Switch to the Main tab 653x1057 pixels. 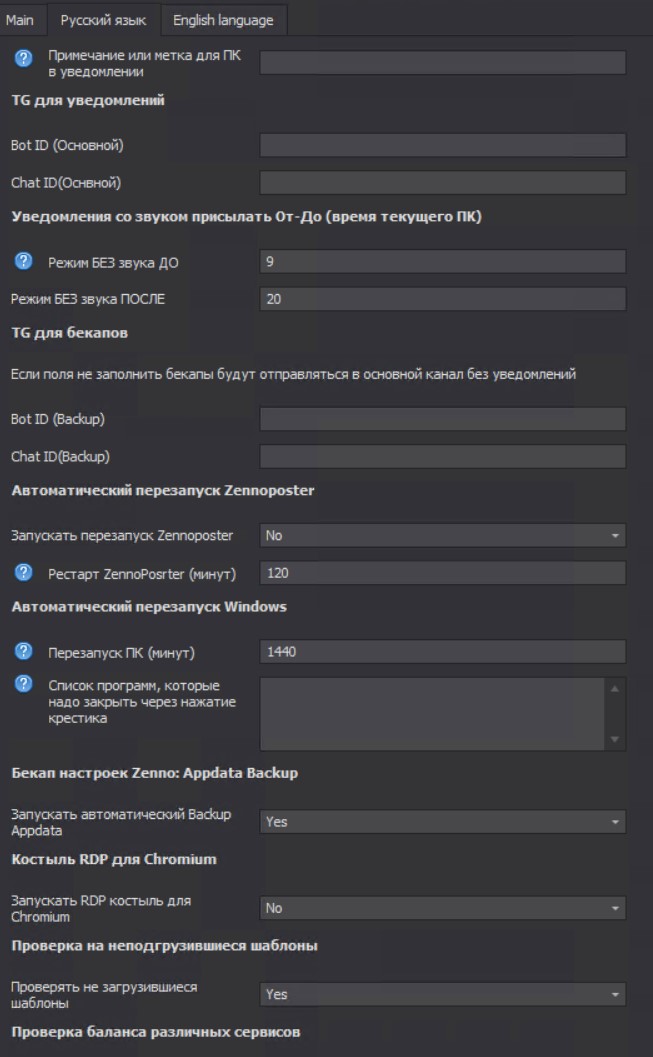(21, 20)
